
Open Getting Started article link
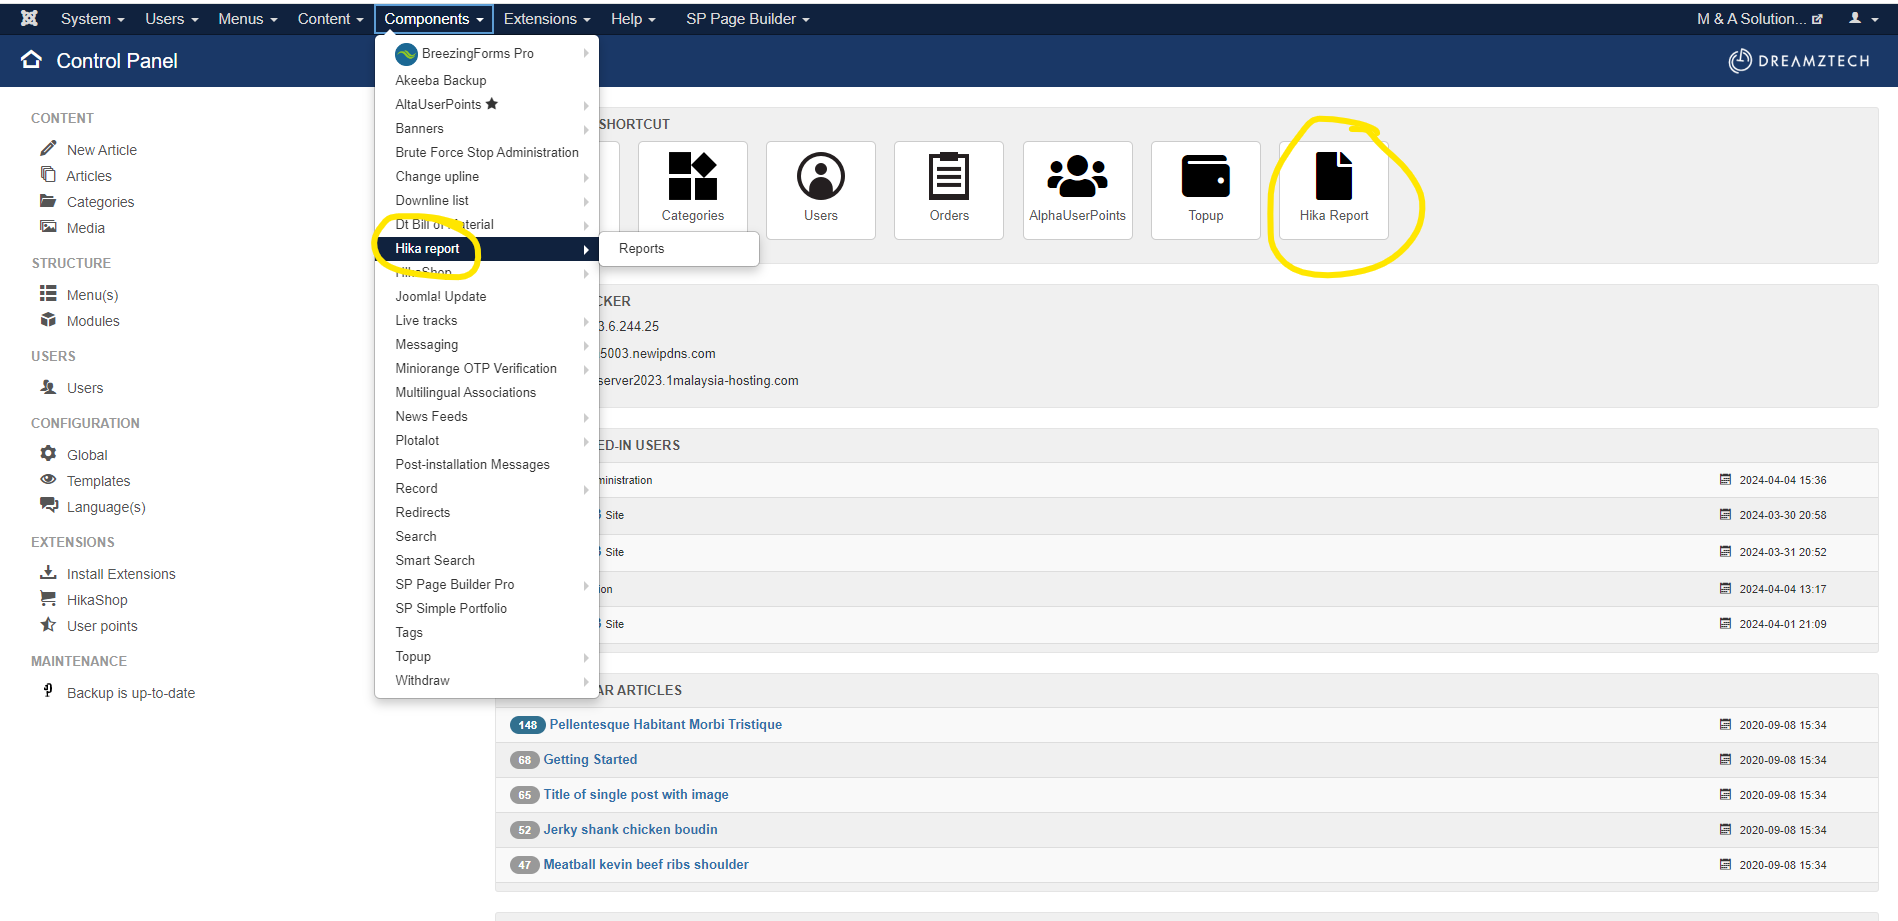coord(590,759)
